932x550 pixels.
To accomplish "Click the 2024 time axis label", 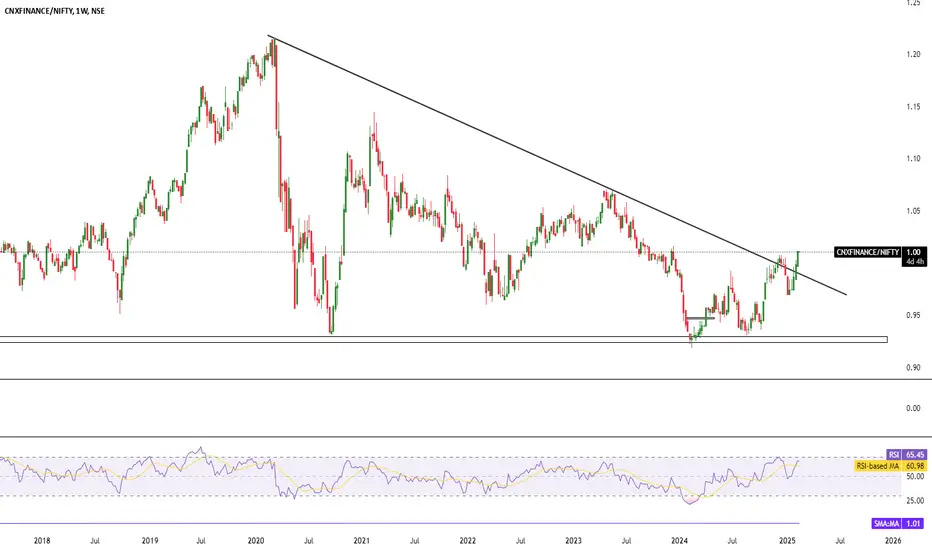I will point(679,541).
